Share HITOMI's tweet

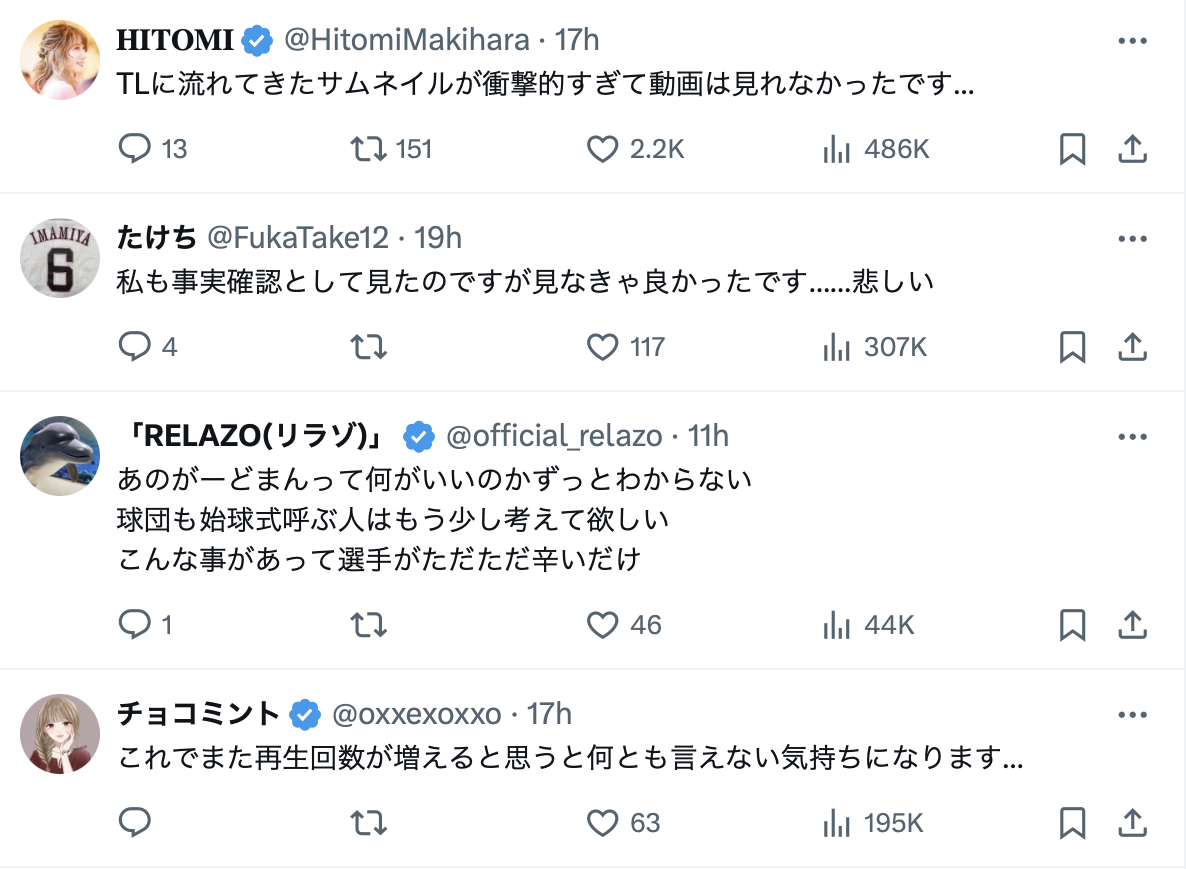pos(1131,150)
